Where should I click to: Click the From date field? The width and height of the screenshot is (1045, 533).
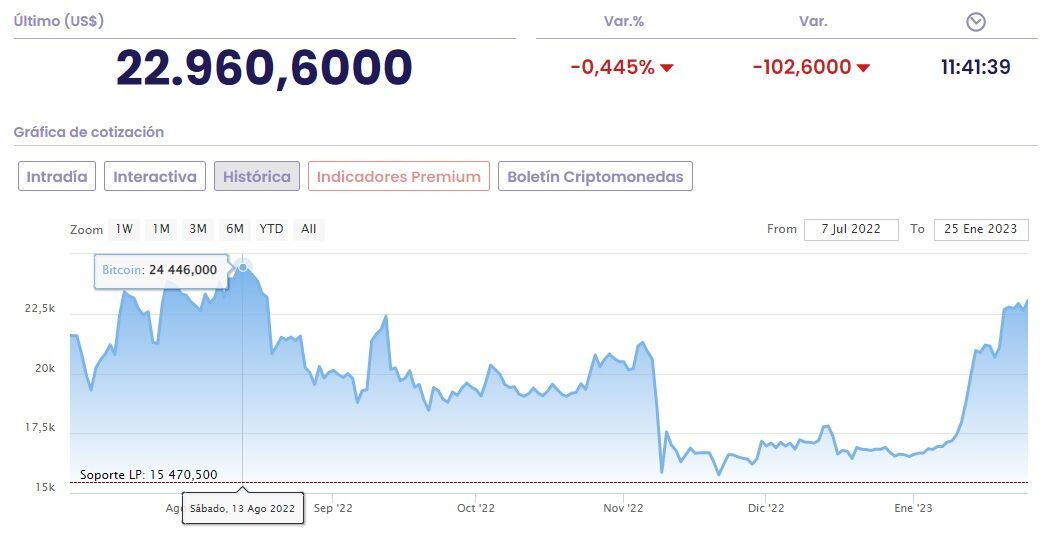tap(851, 229)
